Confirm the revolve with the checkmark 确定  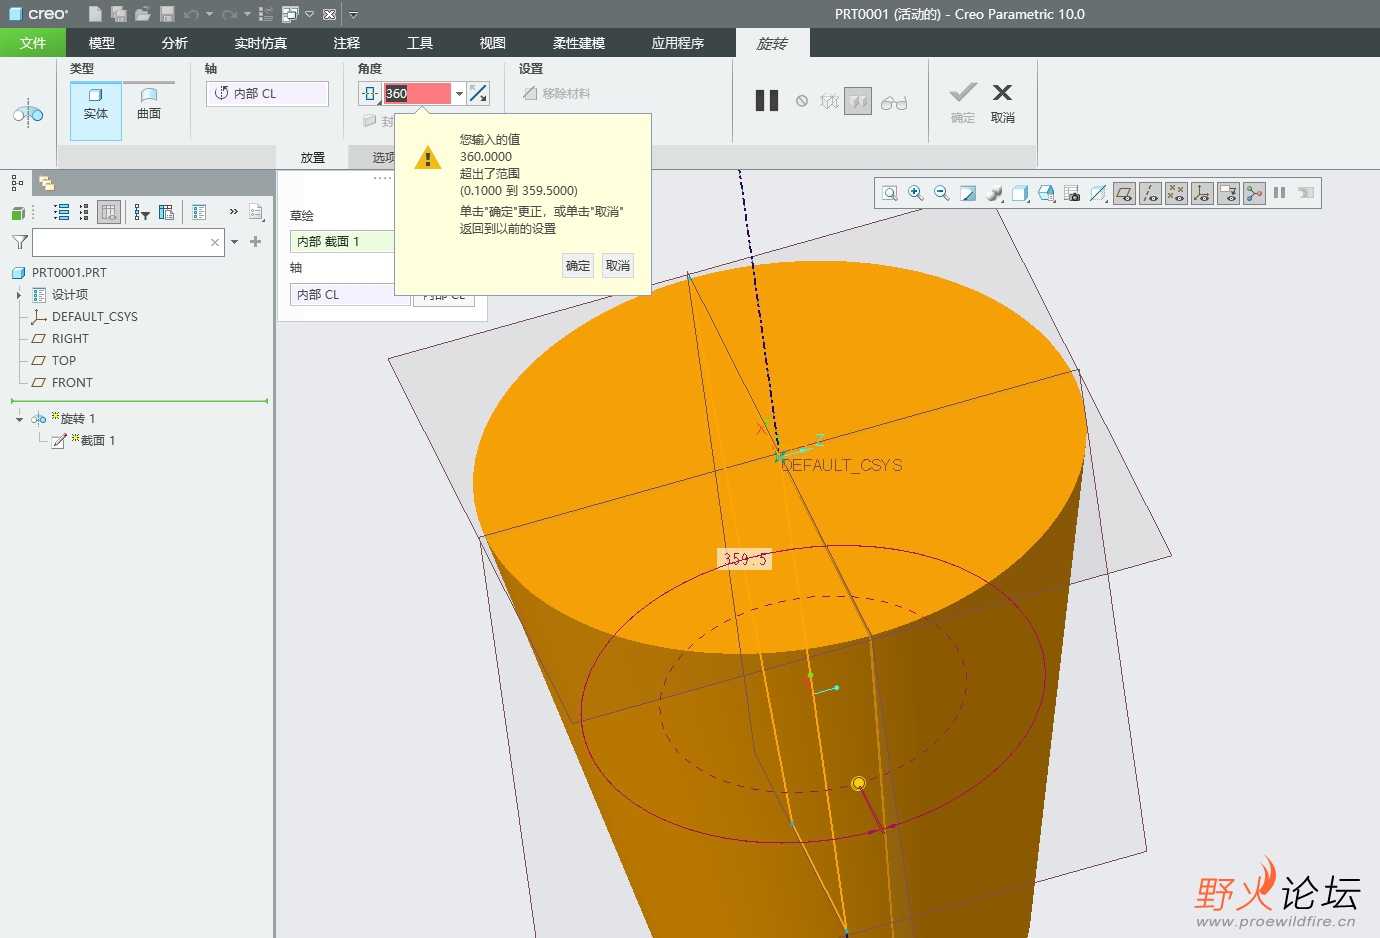pyautogui.click(x=963, y=102)
